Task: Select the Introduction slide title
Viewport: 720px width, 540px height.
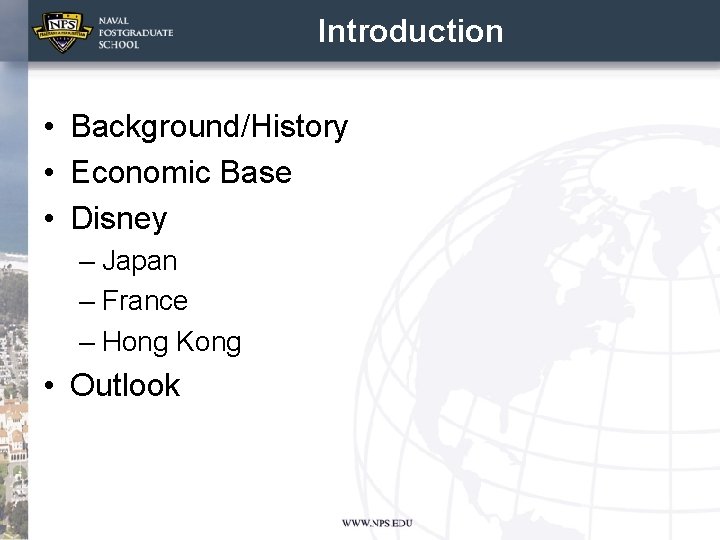Action: [411, 31]
